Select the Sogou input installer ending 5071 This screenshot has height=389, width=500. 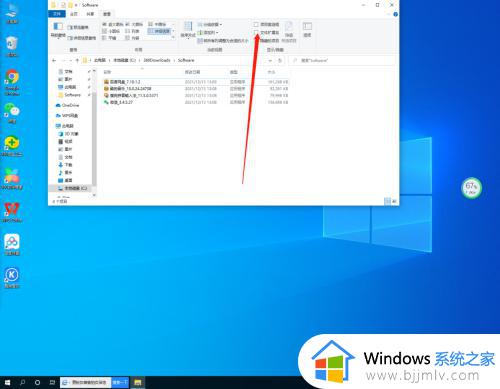click(195, 95)
